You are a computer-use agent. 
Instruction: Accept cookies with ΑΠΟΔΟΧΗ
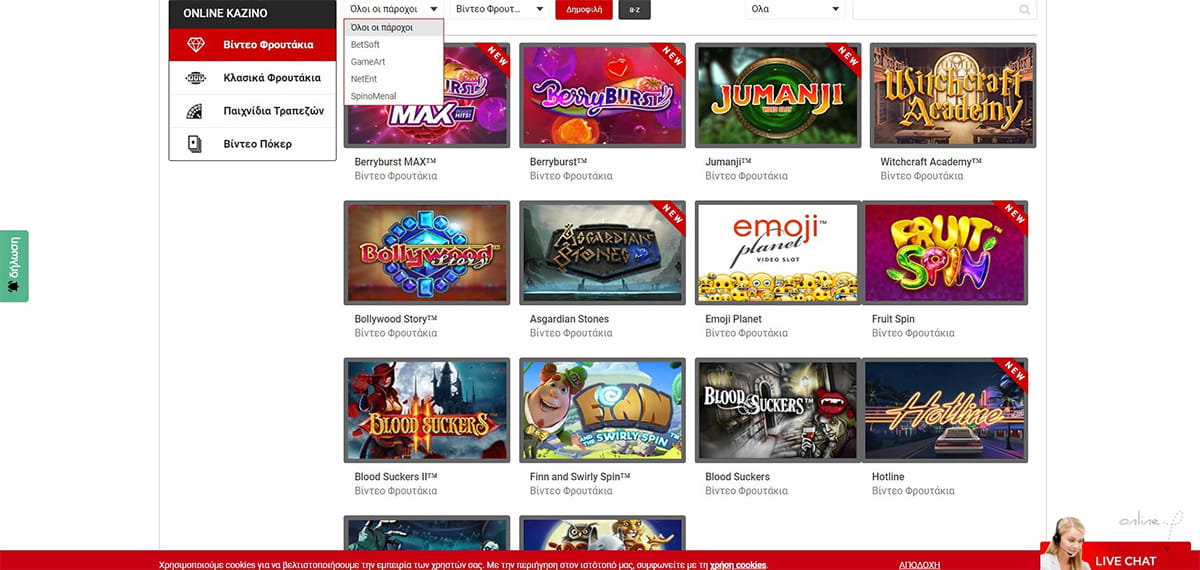tap(919, 565)
